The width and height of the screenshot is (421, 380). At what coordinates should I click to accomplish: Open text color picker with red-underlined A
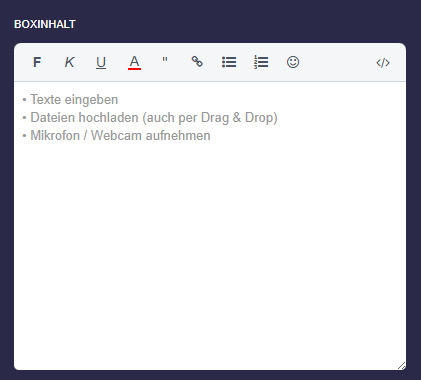coord(134,62)
